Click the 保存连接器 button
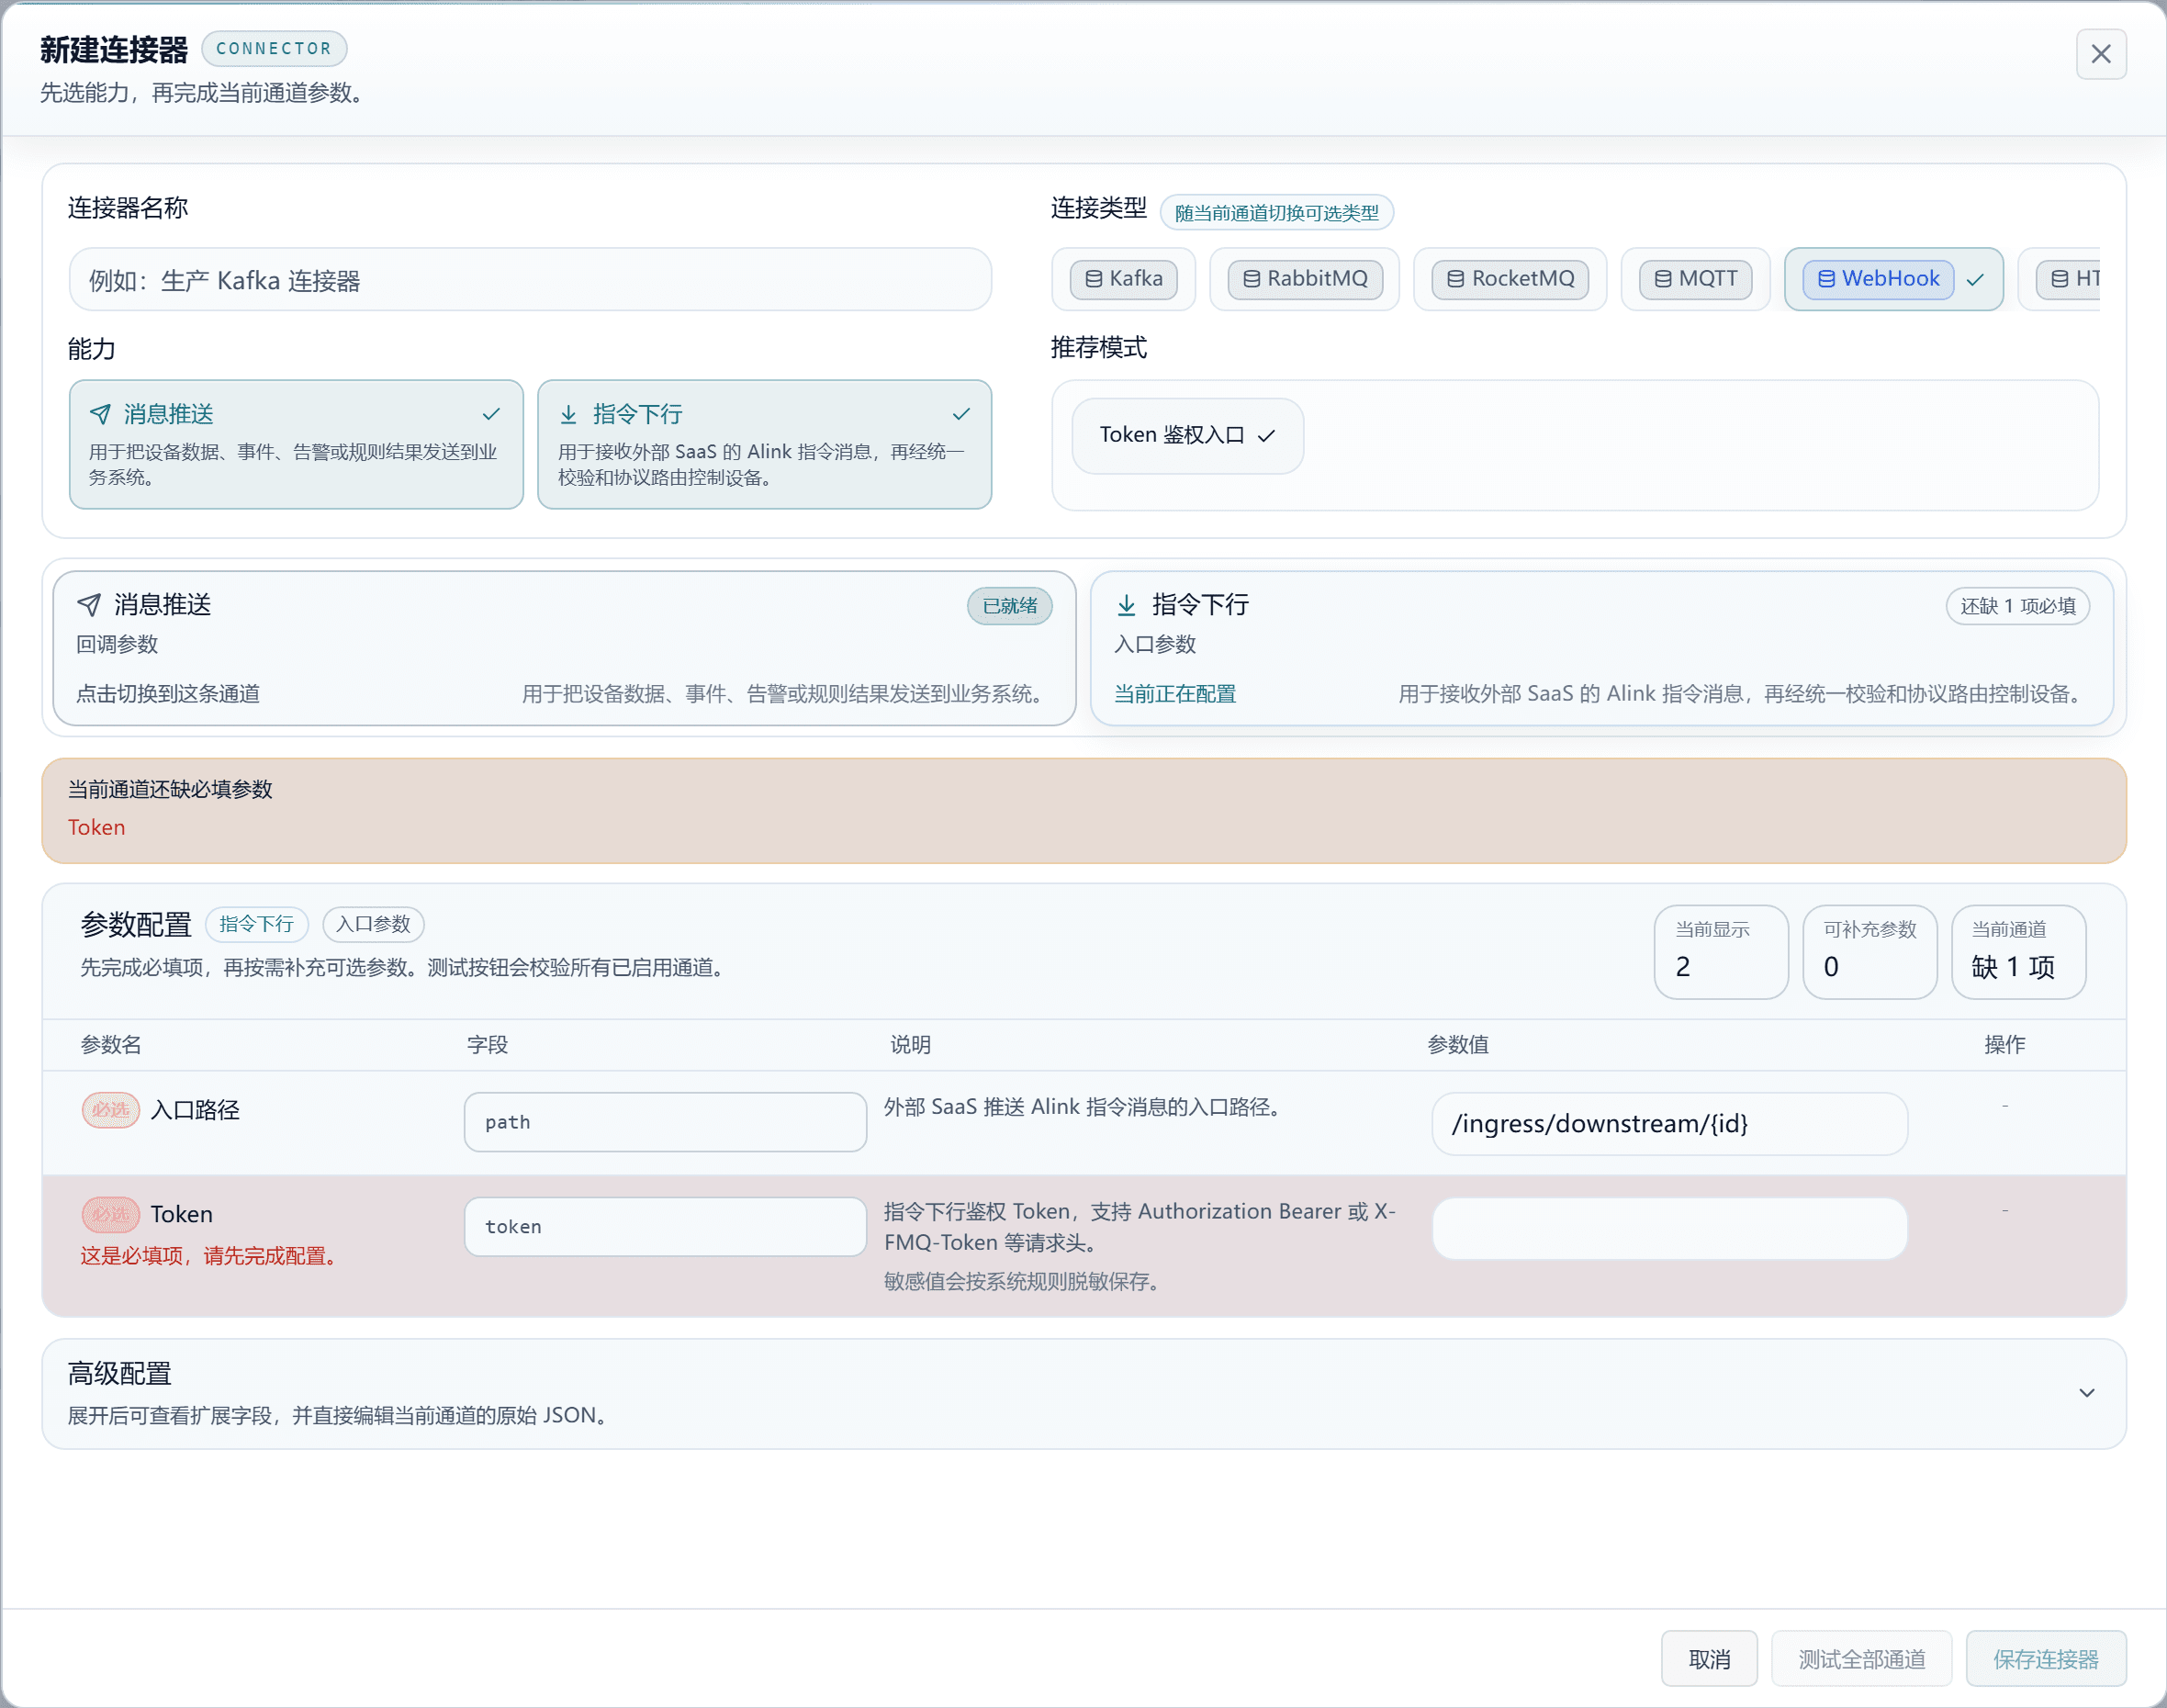2167x1708 pixels. pyautogui.click(x=2045, y=1659)
